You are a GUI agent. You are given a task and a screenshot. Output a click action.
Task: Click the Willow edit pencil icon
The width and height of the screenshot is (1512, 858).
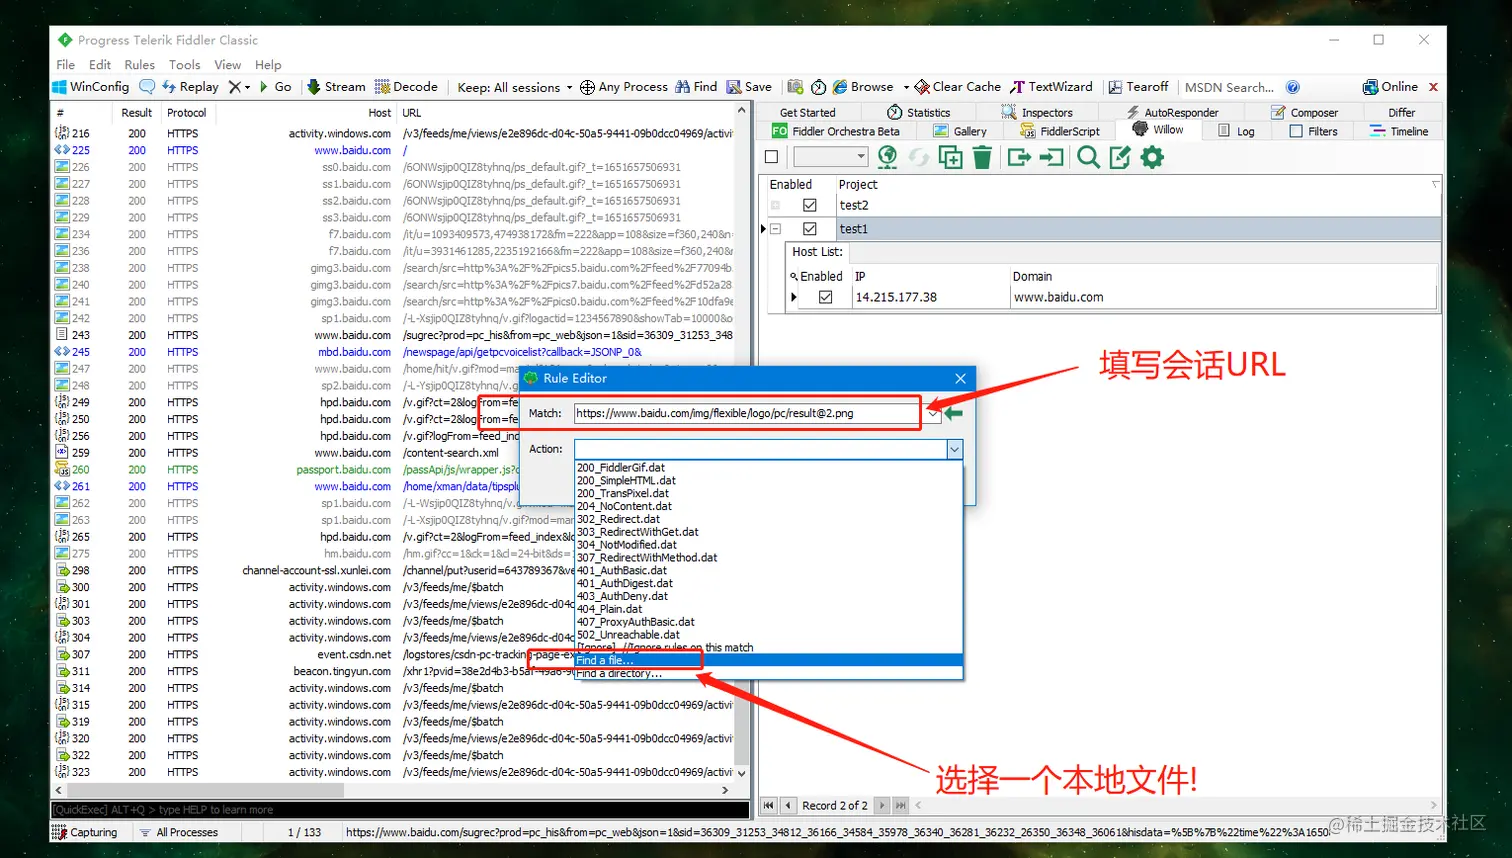tap(1120, 157)
